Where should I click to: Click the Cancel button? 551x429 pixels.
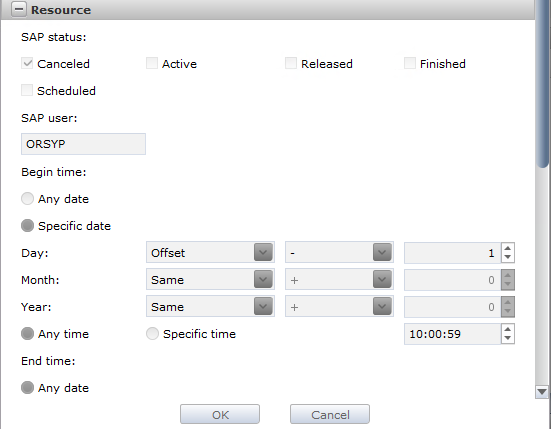coord(330,415)
